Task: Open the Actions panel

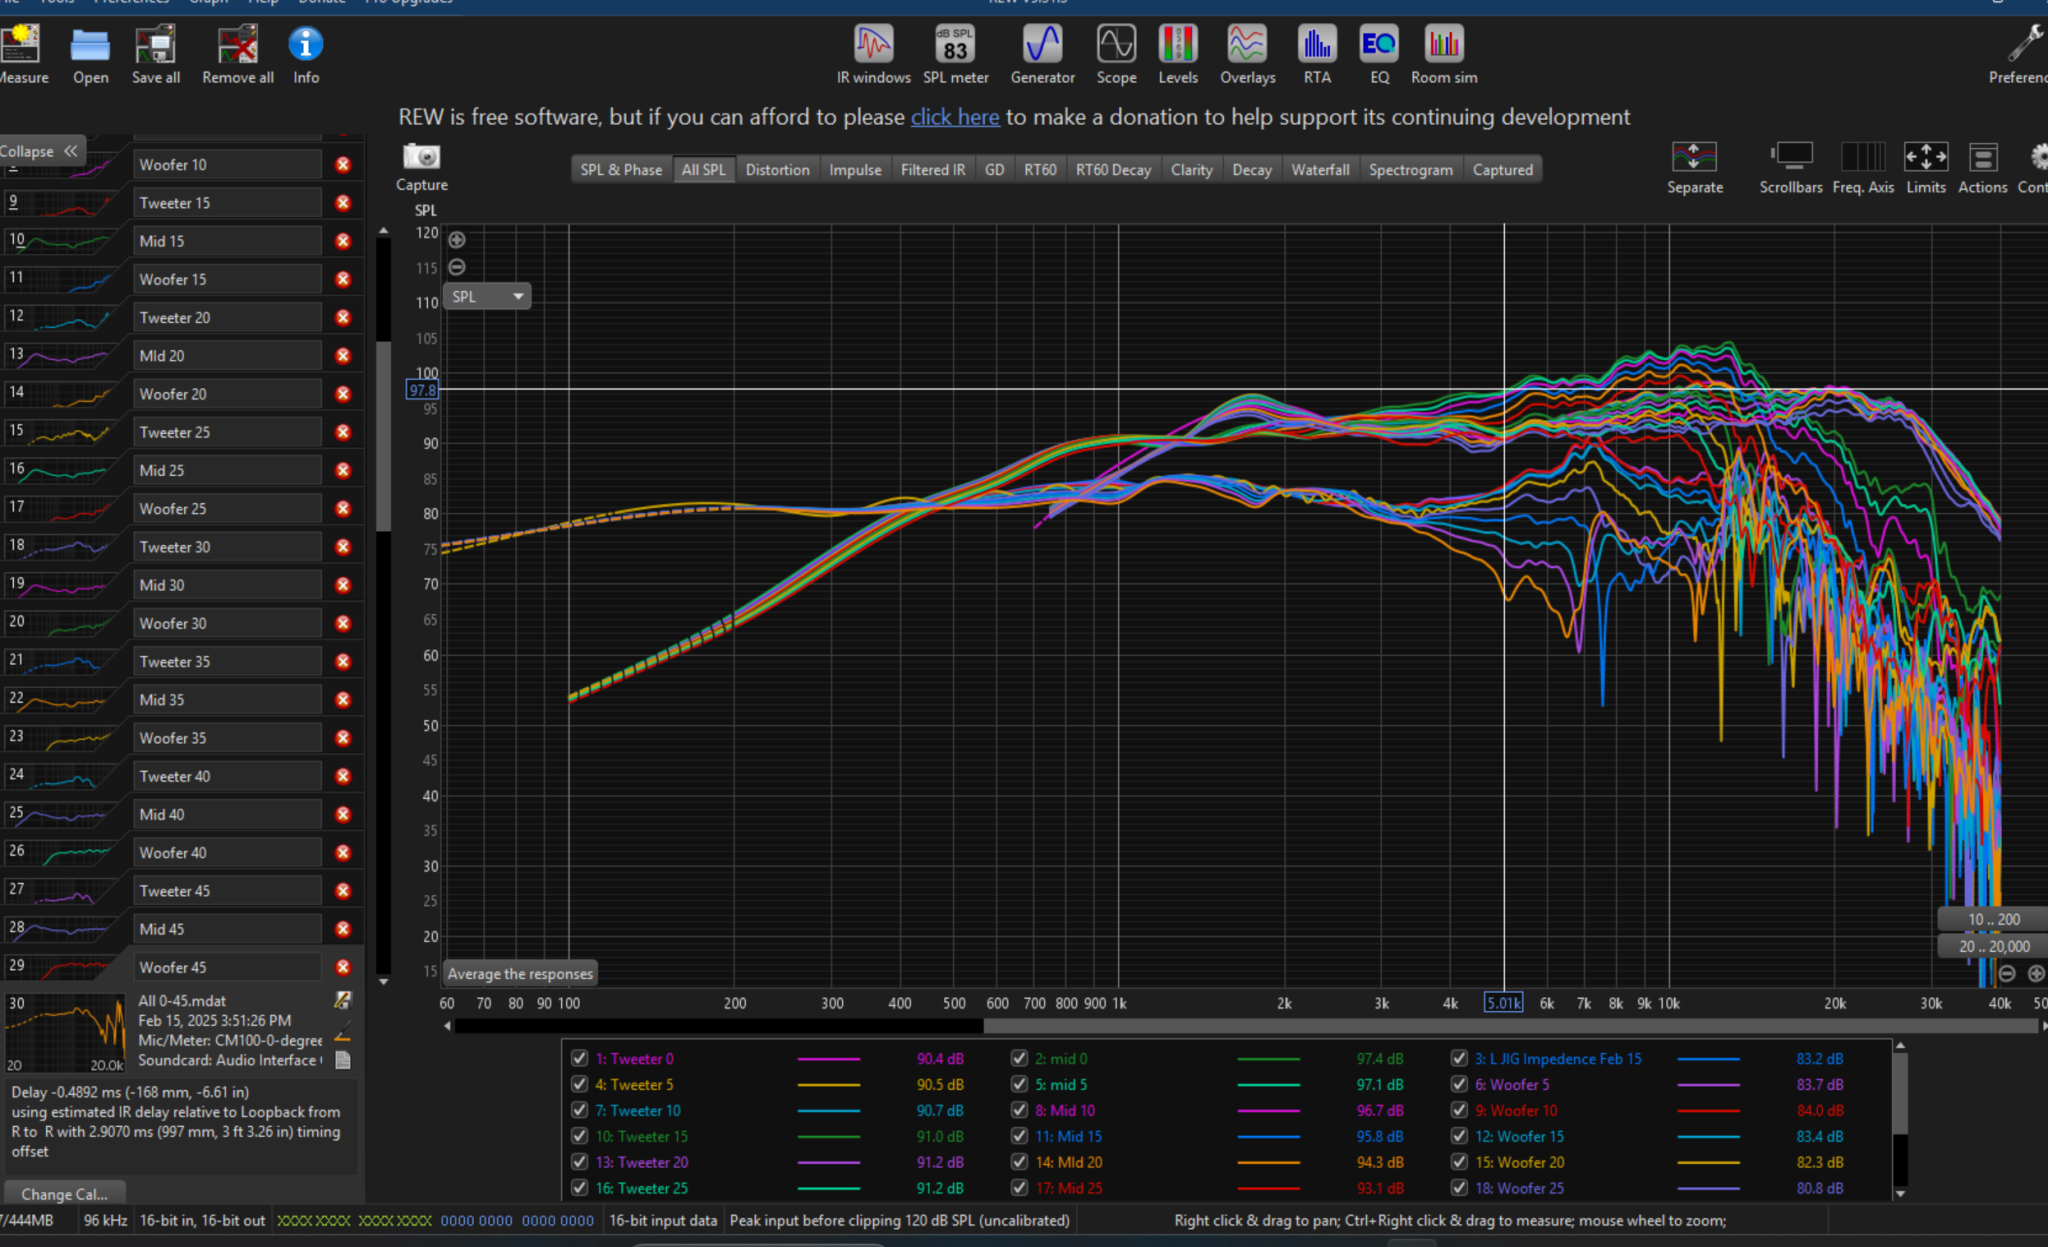Action: coord(1982,168)
